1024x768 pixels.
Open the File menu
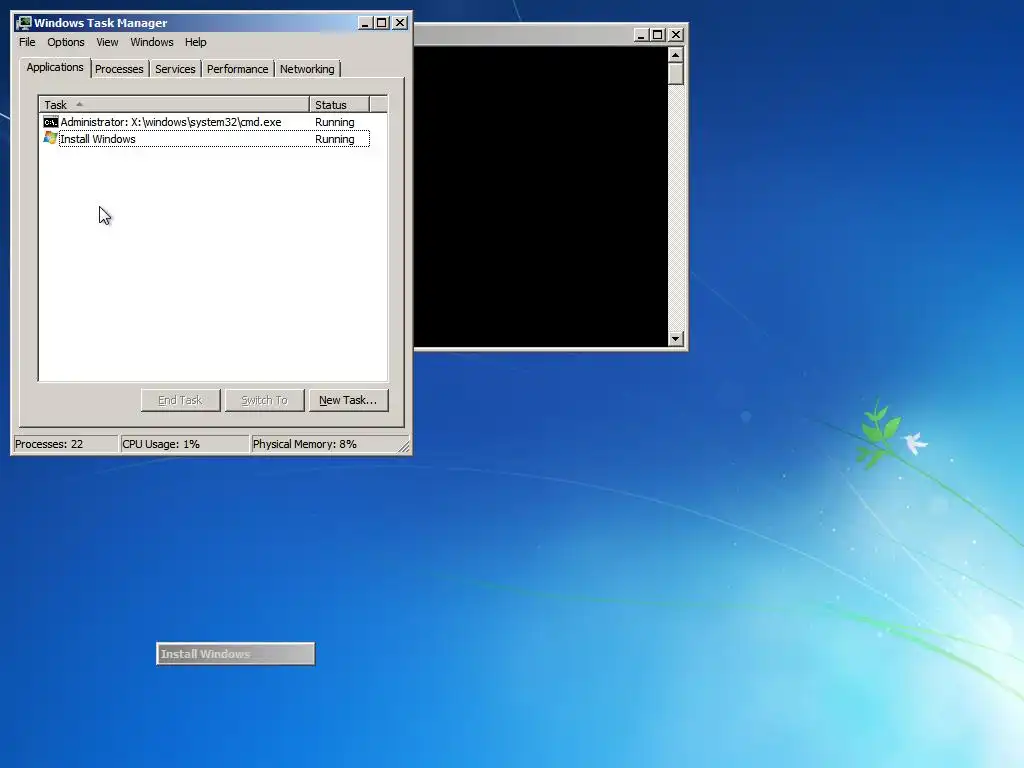point(27,42)
